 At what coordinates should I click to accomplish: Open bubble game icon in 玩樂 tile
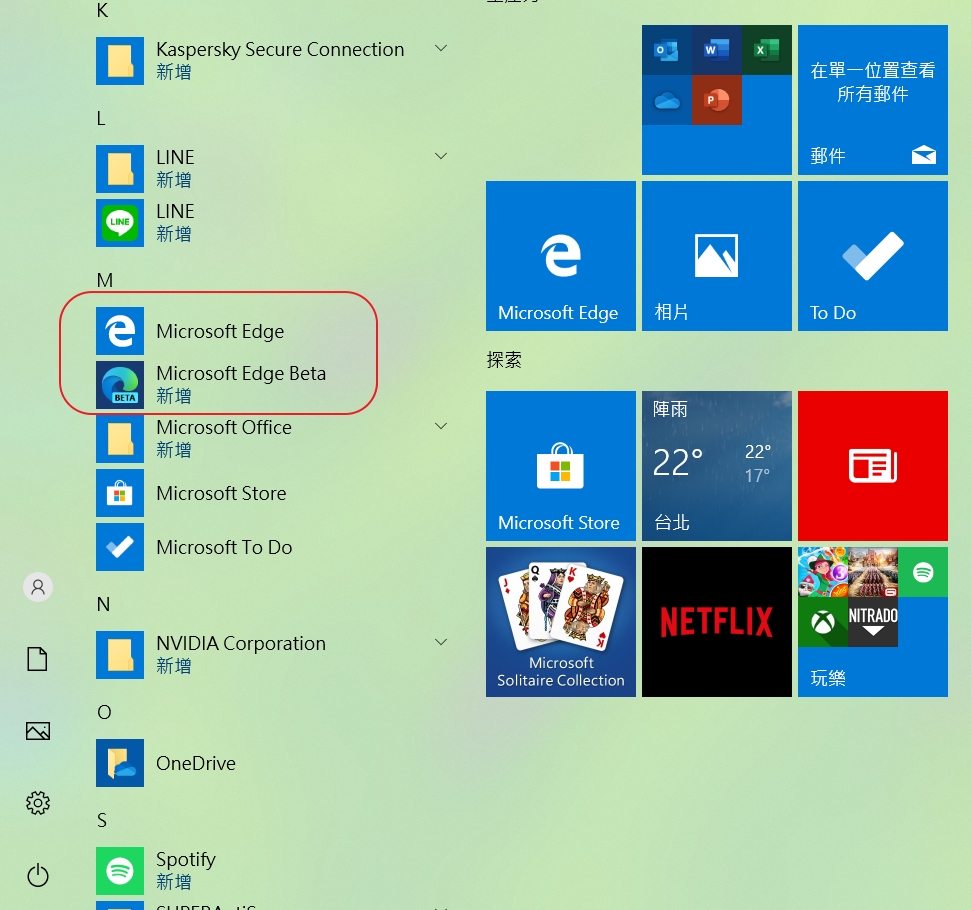tap(822, 572)
